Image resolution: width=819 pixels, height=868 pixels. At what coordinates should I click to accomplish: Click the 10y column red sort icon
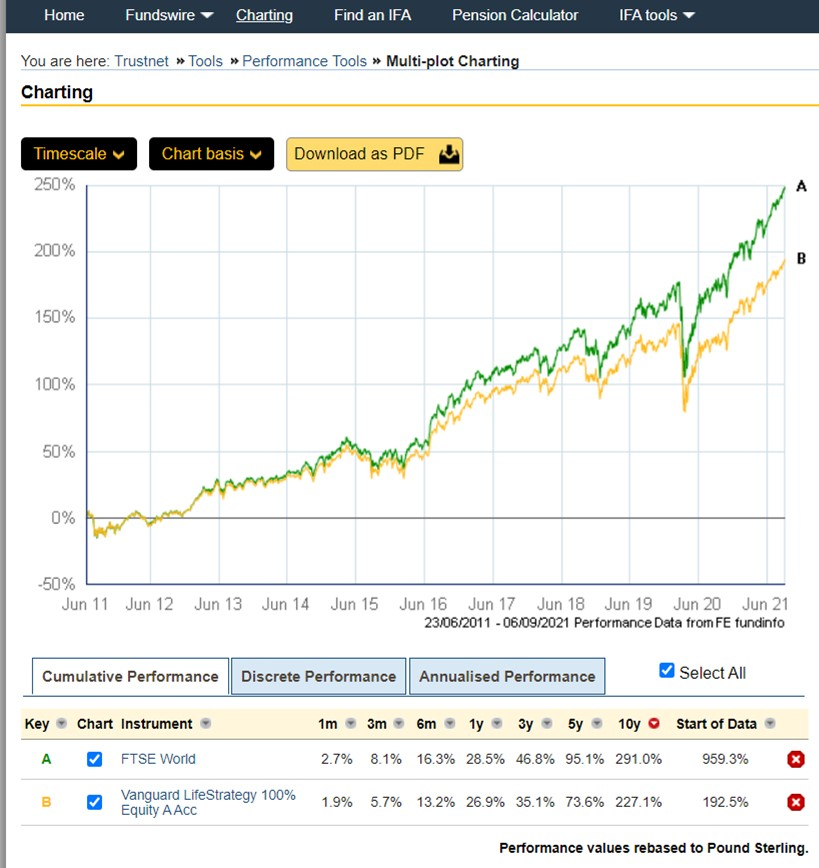click(654, 724)
